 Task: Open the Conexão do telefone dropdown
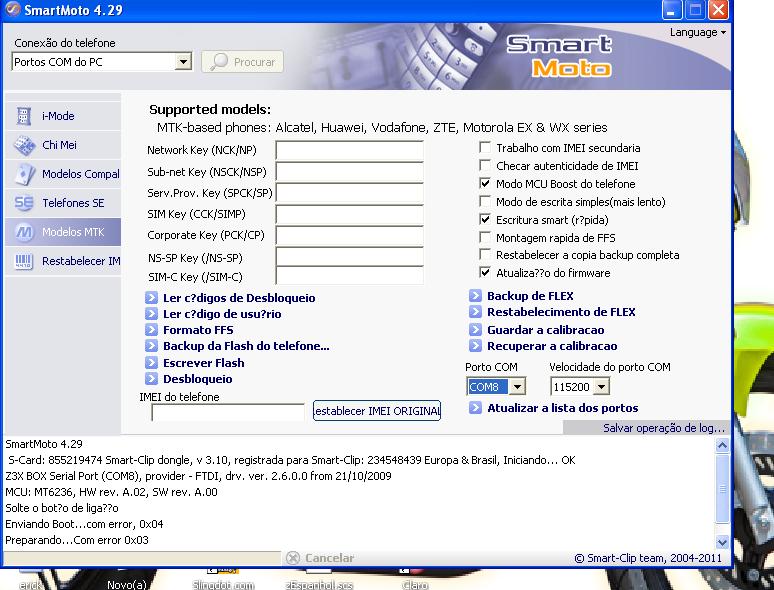pos(183,62)
